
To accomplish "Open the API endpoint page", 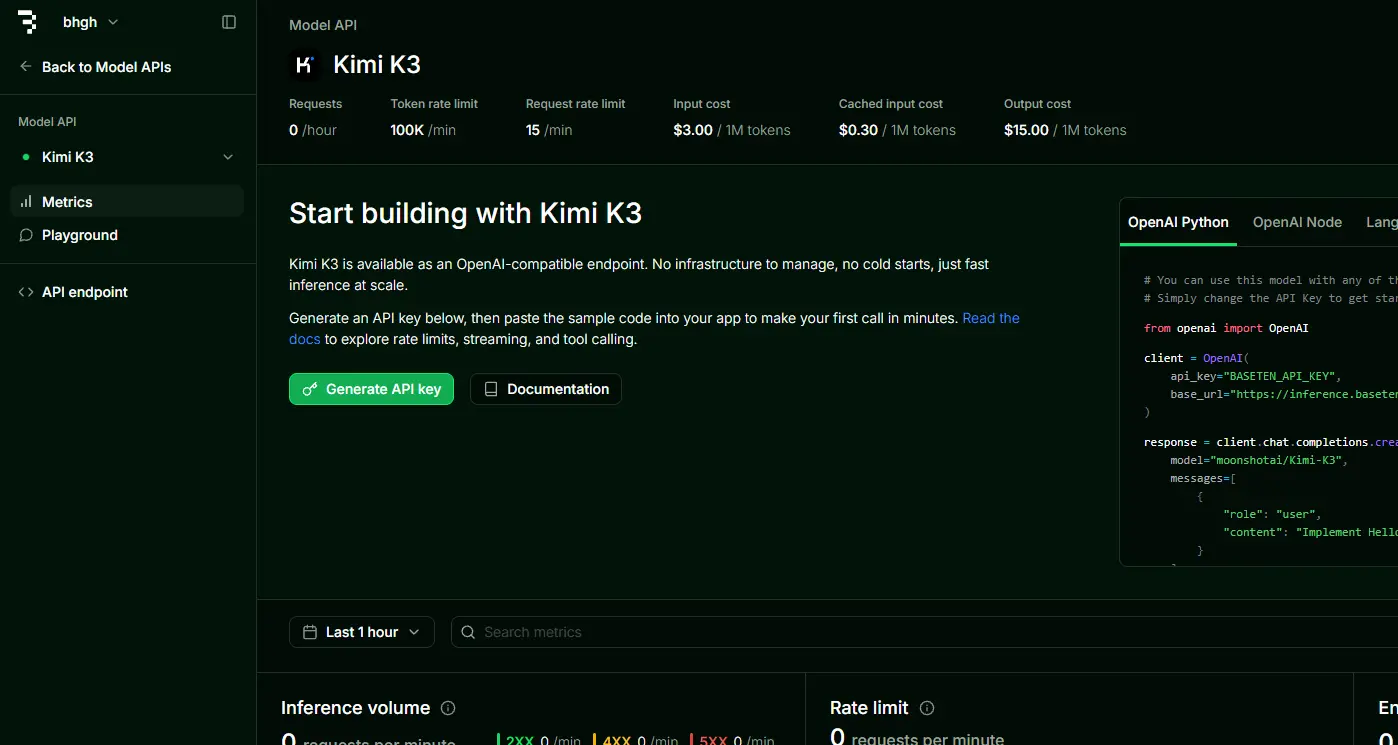I will click(x=127, y=292).
